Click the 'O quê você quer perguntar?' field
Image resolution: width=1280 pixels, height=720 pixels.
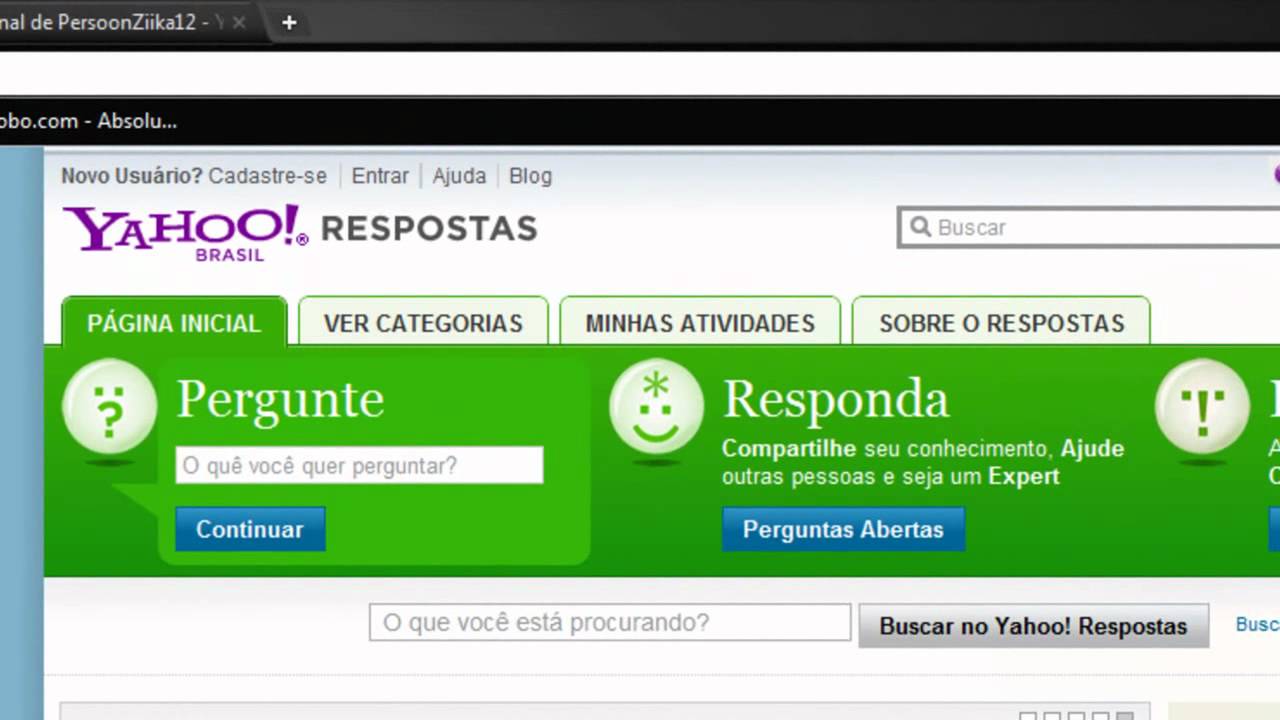click(x=359, y=465)
